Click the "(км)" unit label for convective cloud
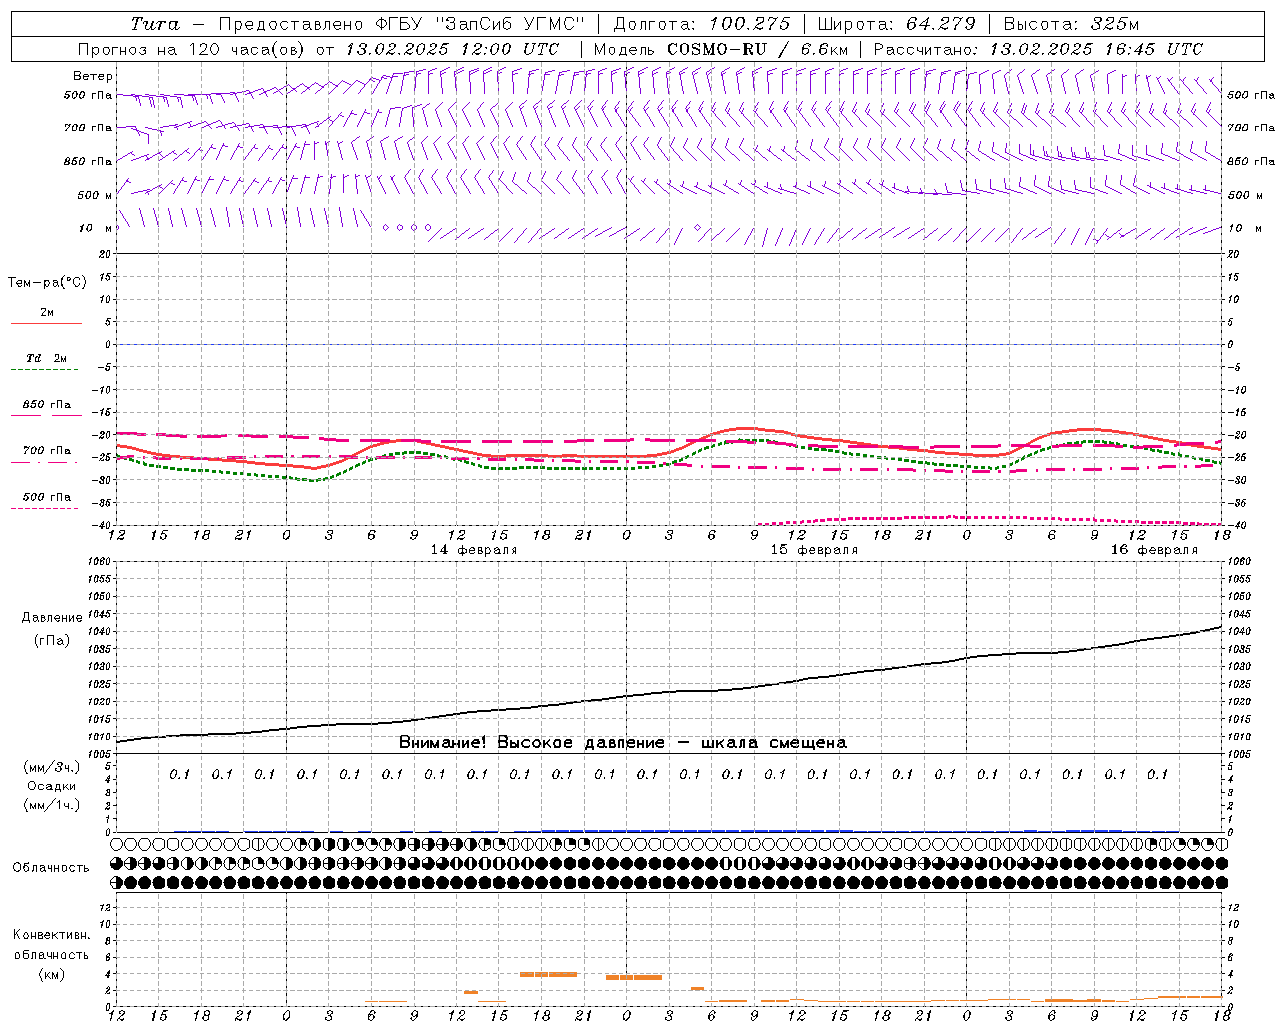1280x1024 pixels. pos(51,974)
